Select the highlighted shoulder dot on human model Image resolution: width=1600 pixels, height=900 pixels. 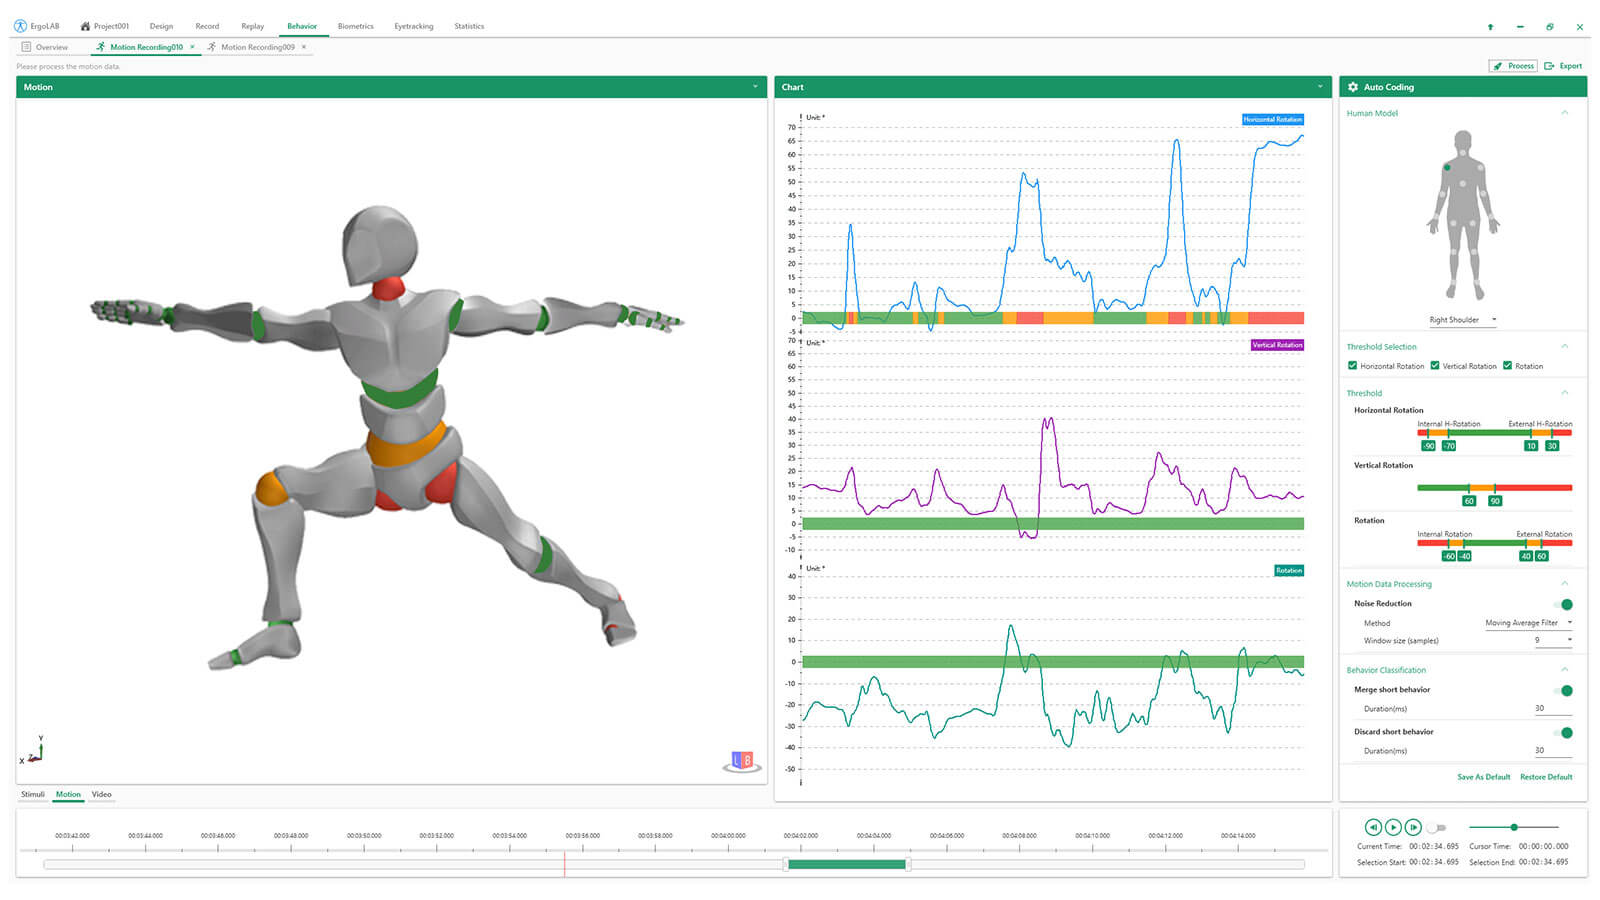pyautogui.click(x=1447, y=168)
